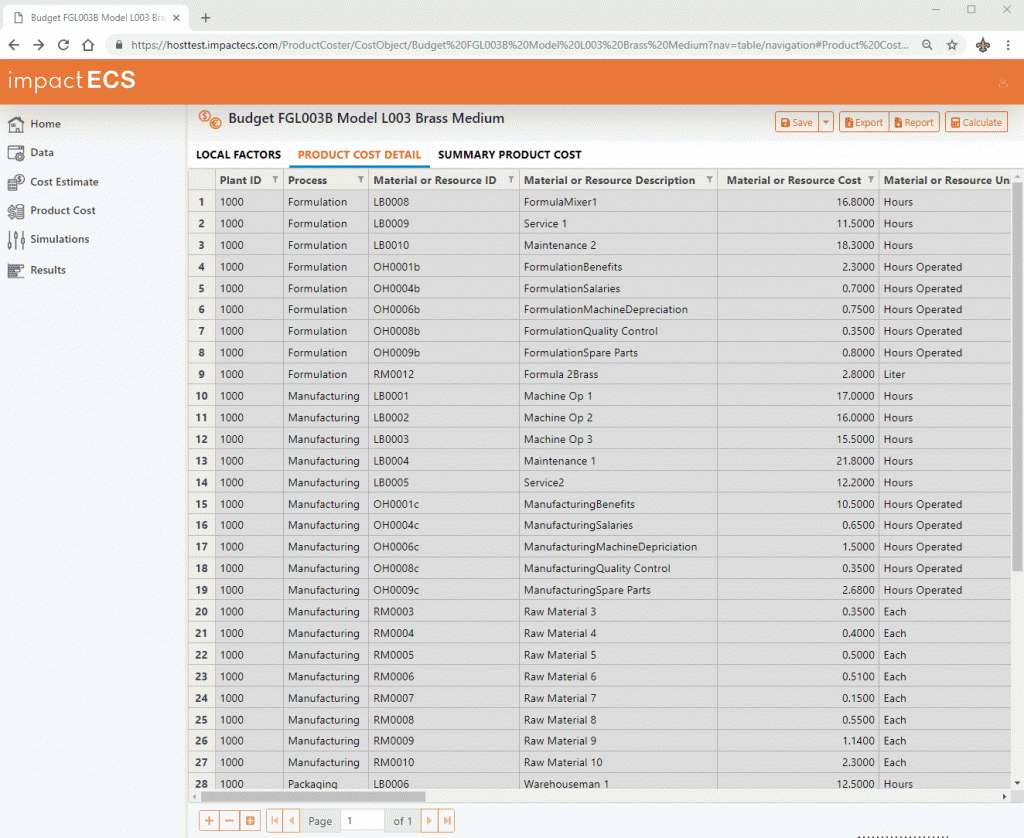This screenshot has width=1024, height=838.
Task: Open the browser home page
Action: [x=88, y=45]
